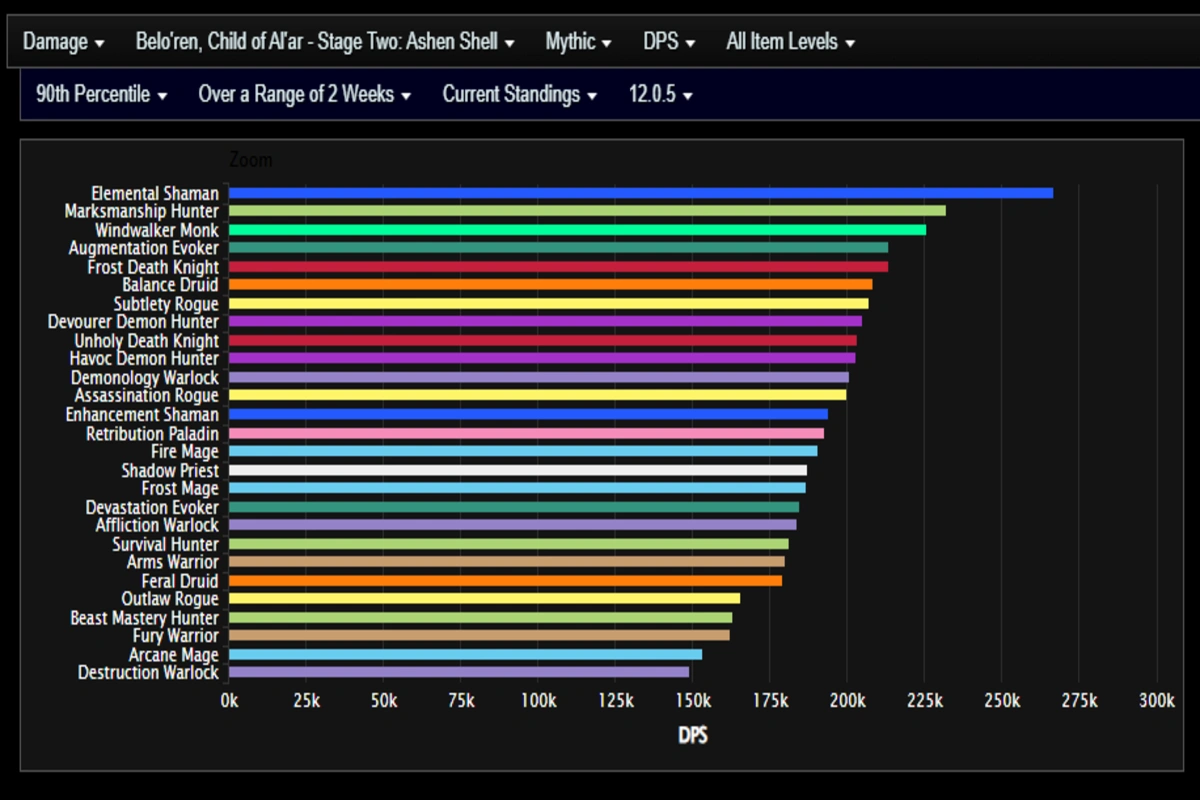Click the Subtlety Rogue bar
1200x800 pixels.
click(549, 303)
